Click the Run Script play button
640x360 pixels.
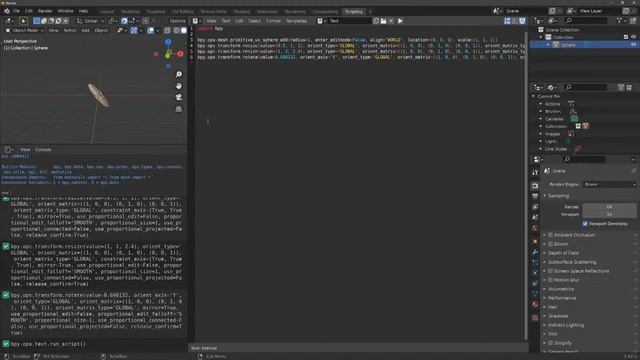point(400,21)
